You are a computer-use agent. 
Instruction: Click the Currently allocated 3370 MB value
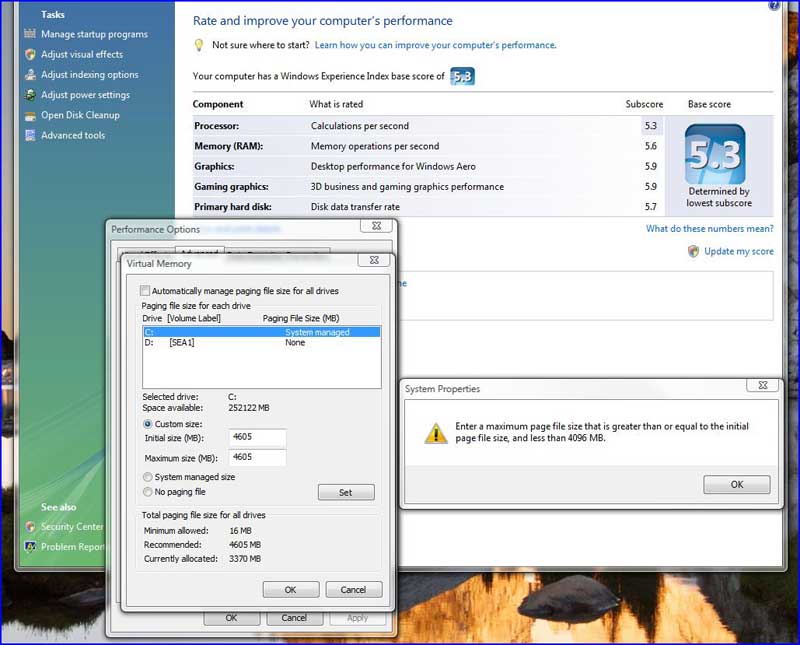(x=245, y=559)
